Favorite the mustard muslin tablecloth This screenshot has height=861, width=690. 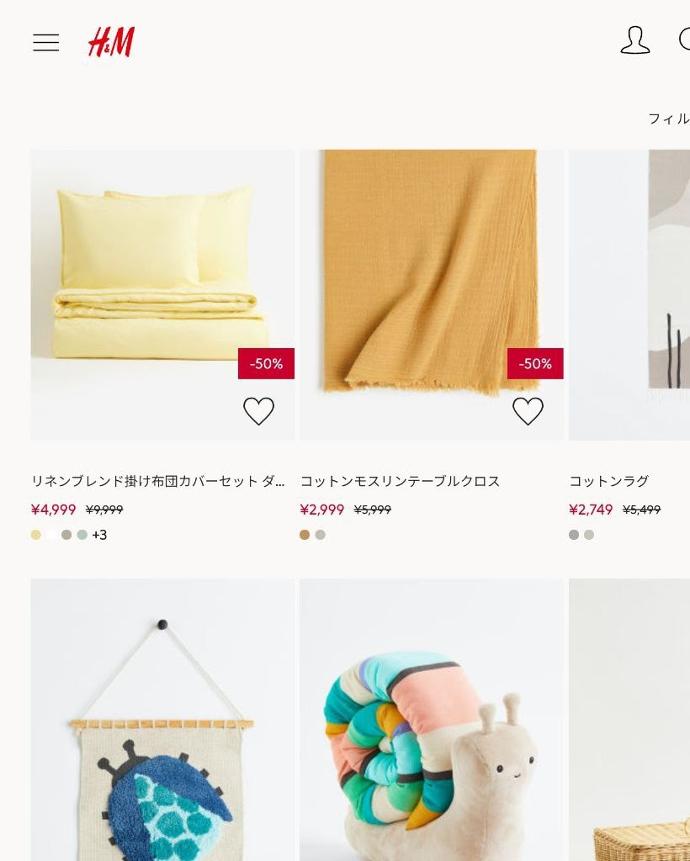coord(528,411)
